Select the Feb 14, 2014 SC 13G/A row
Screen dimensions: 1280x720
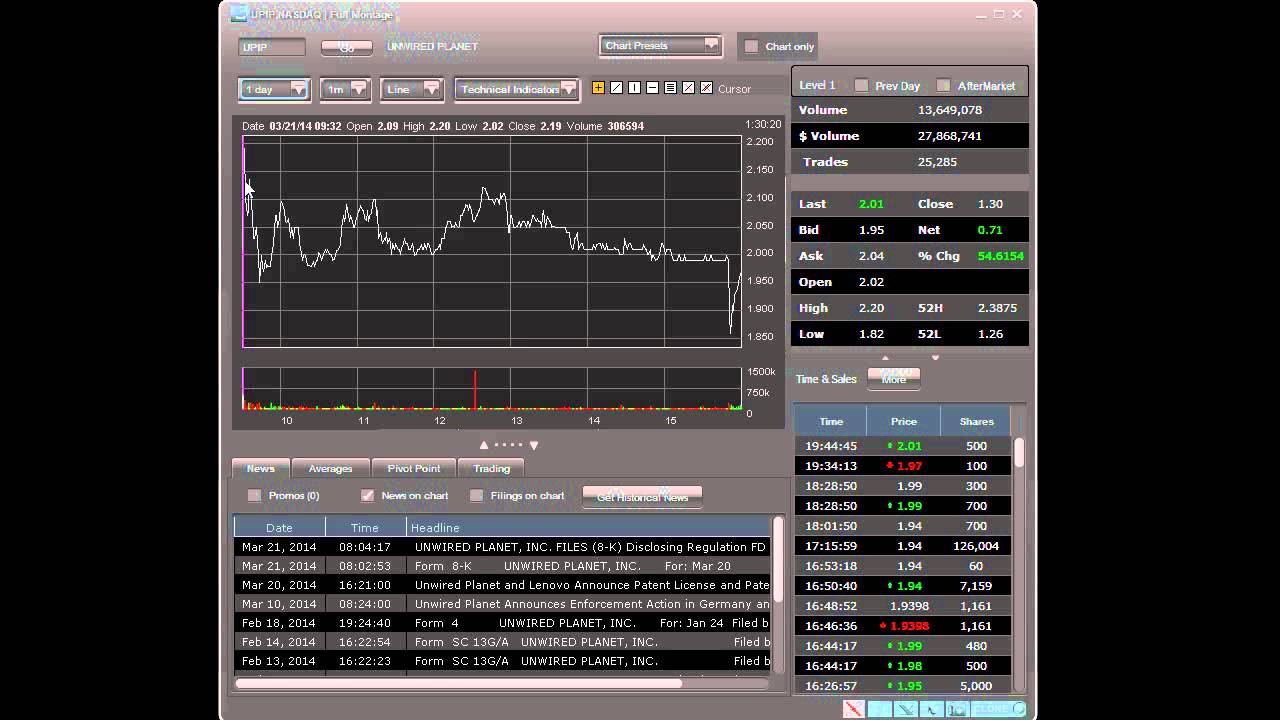coord(502,642)
